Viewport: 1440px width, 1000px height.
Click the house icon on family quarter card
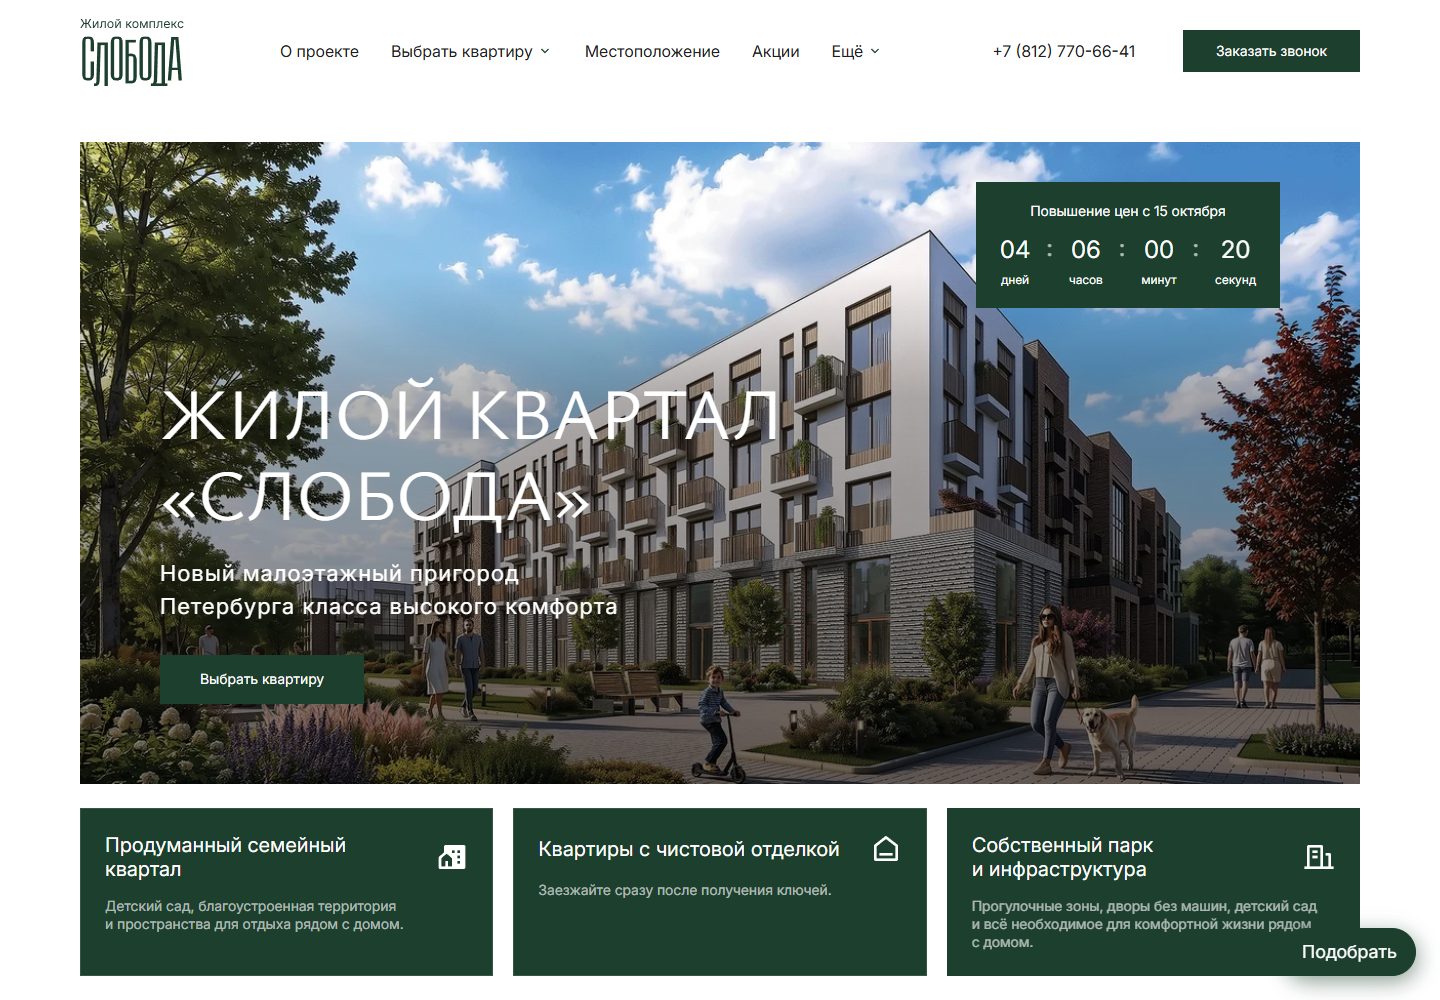pyautogui.click(x=452, y=857)
